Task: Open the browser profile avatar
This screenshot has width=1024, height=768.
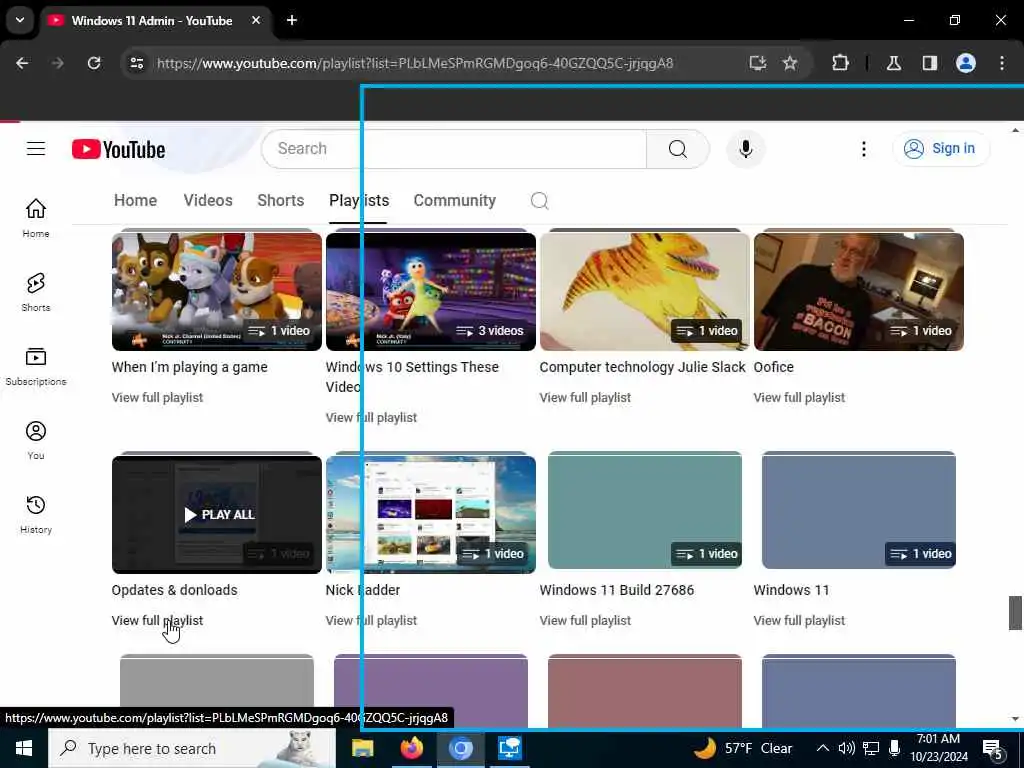Action: (966, 63)
